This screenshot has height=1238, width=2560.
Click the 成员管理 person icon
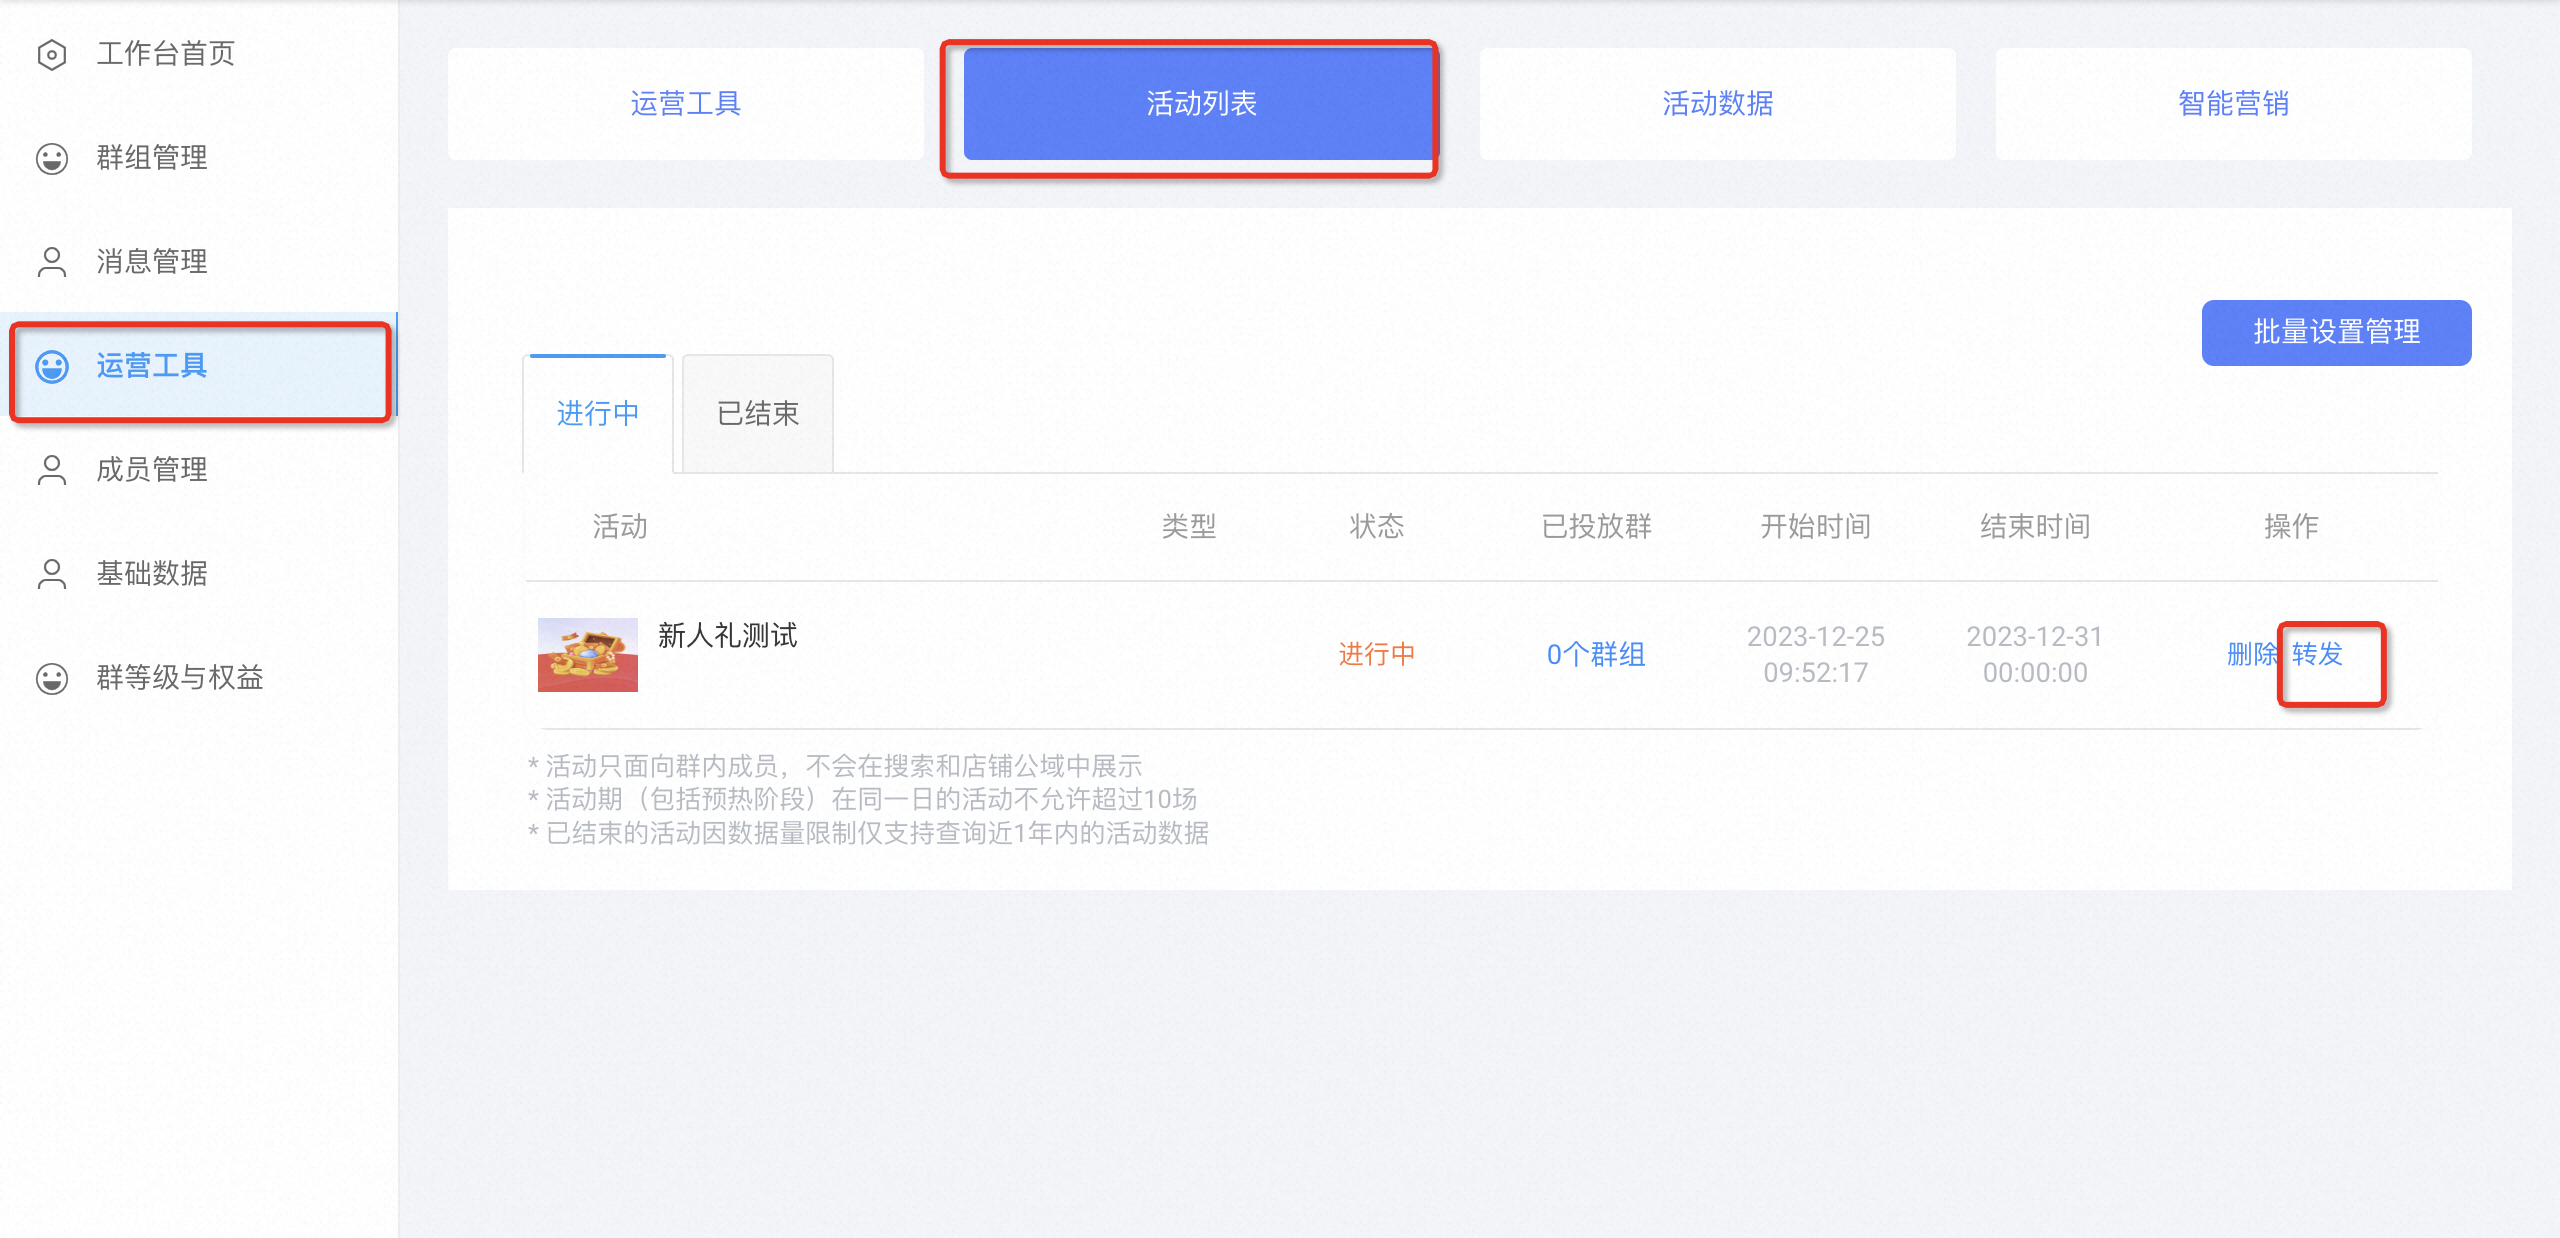click(x=52, y=470)
